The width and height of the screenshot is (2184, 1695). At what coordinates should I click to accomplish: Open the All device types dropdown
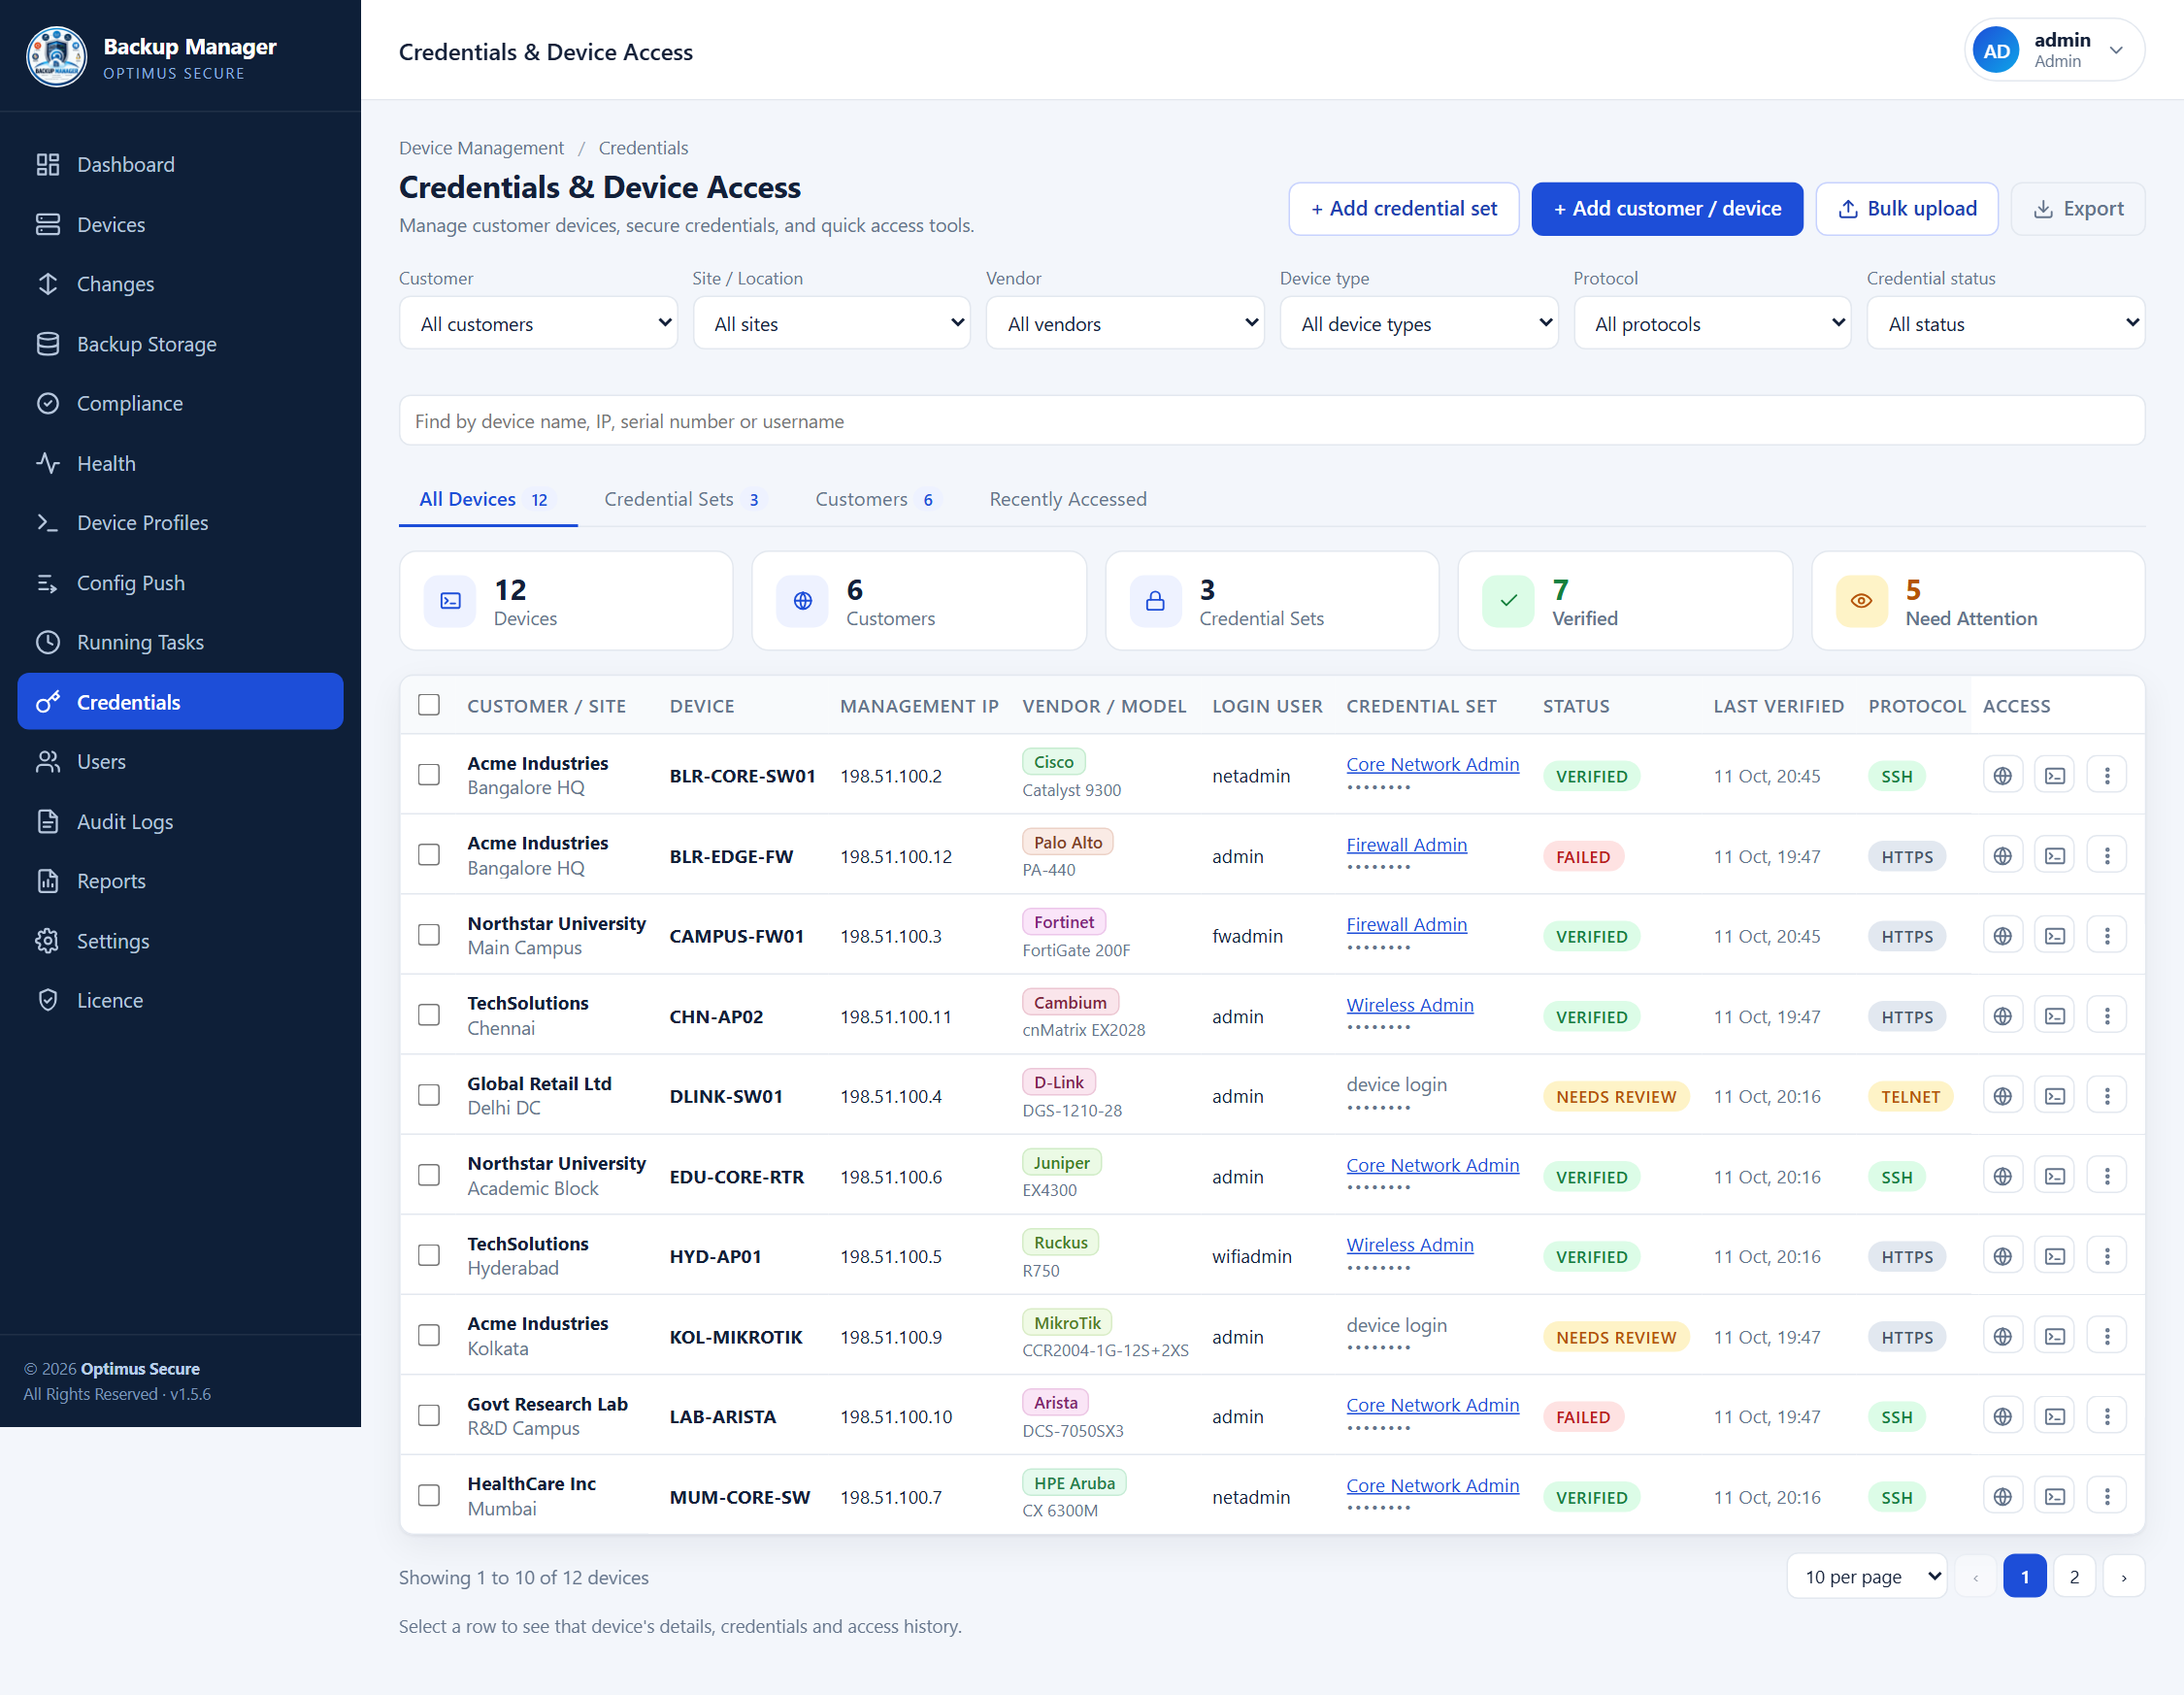point(1419,323)
